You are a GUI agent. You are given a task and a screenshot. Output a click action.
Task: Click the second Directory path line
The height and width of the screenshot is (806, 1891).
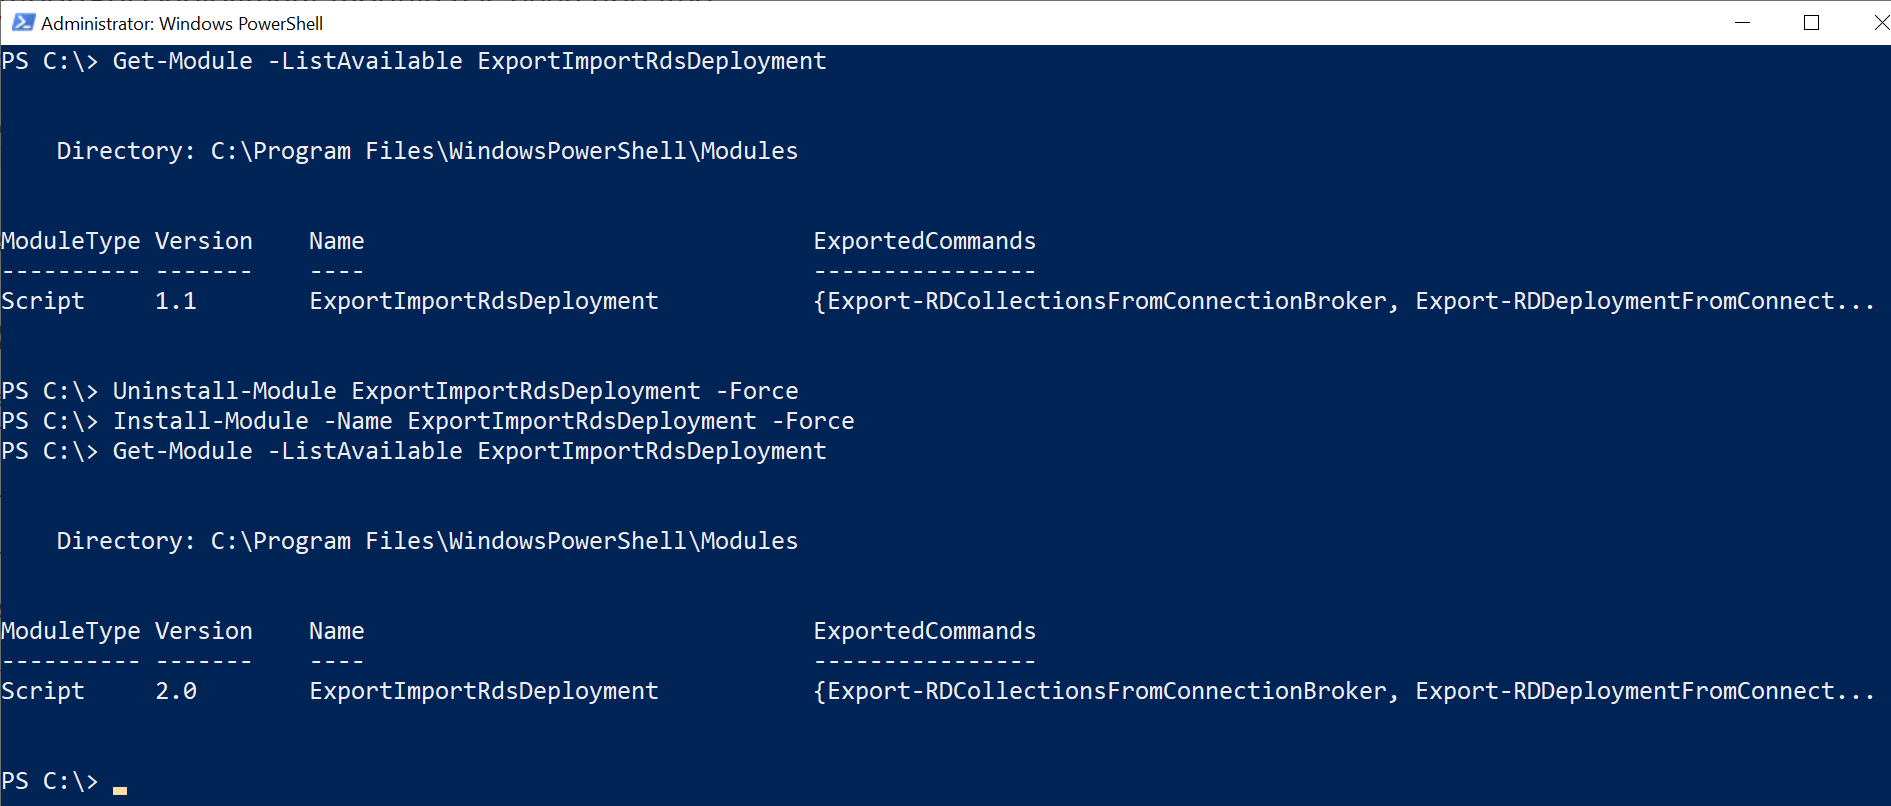pyautogui.click(x=427, y=541)
